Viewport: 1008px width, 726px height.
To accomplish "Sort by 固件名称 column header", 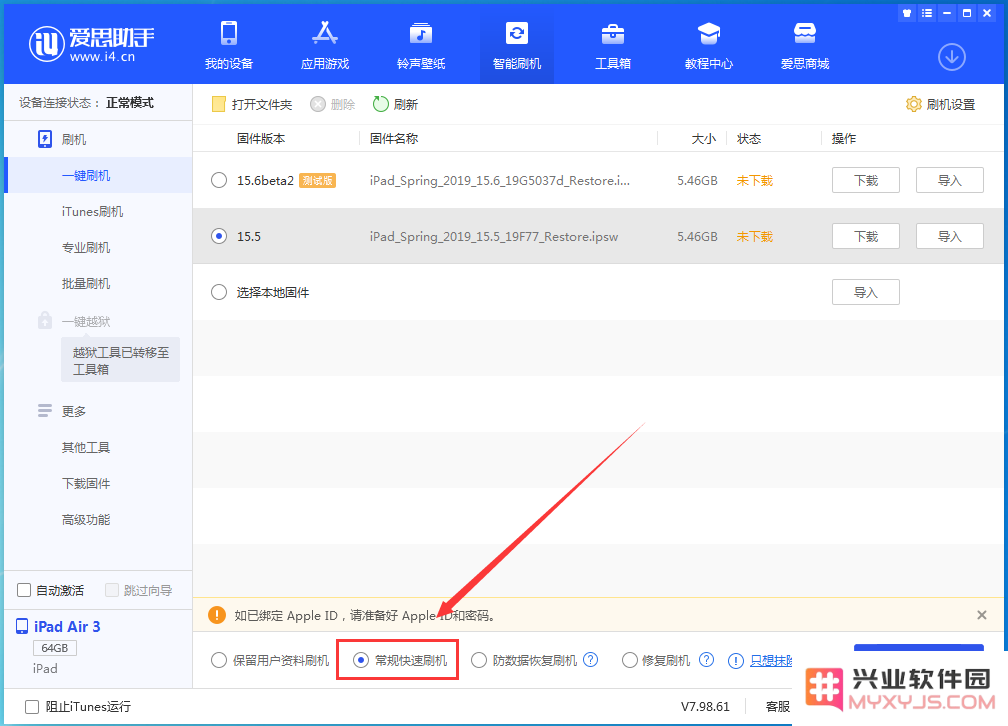I will pos(394,138).
